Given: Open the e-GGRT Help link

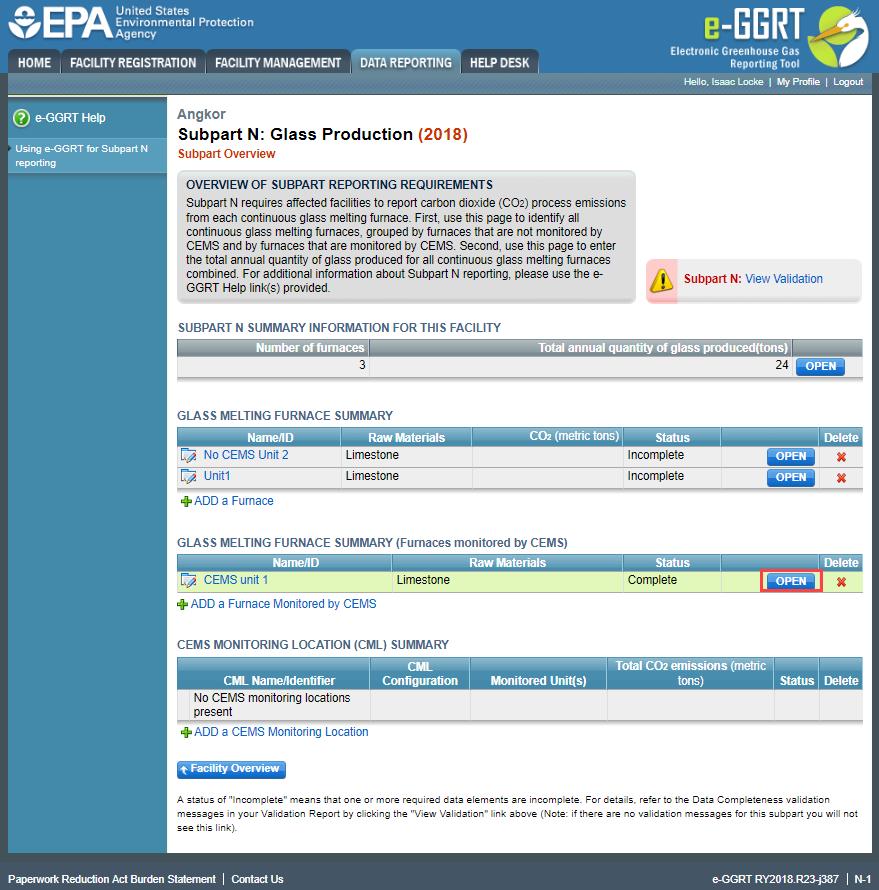Looking at the screenshot, I should tap(70, 118).
